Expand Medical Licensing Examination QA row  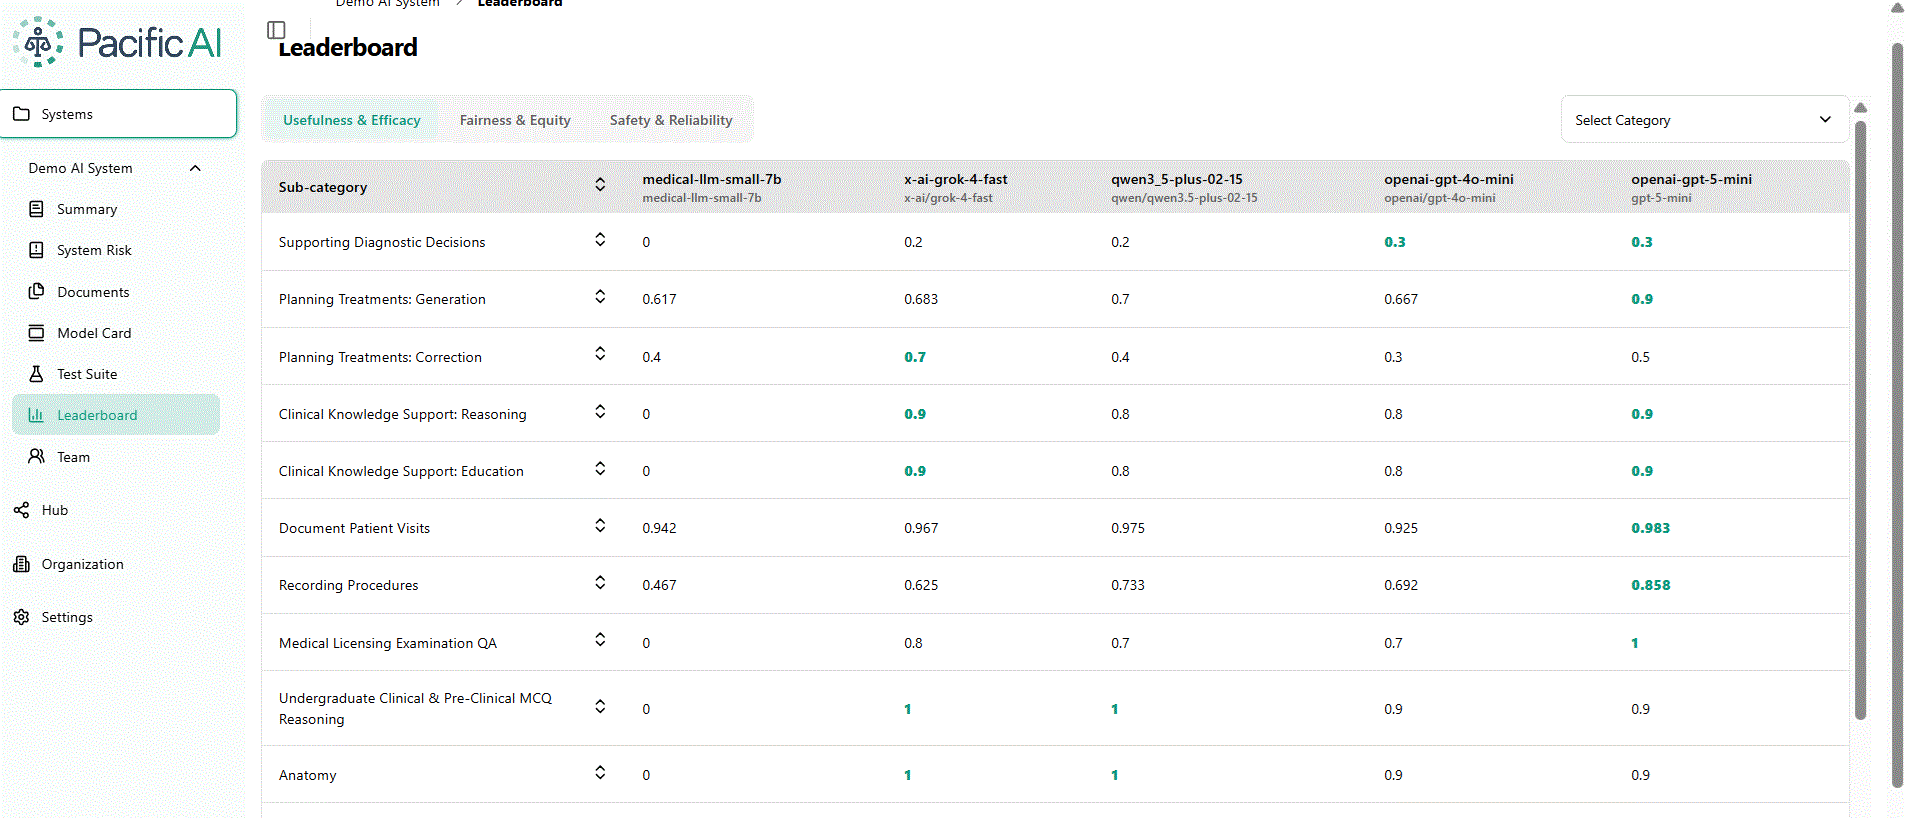pos(600,639)
